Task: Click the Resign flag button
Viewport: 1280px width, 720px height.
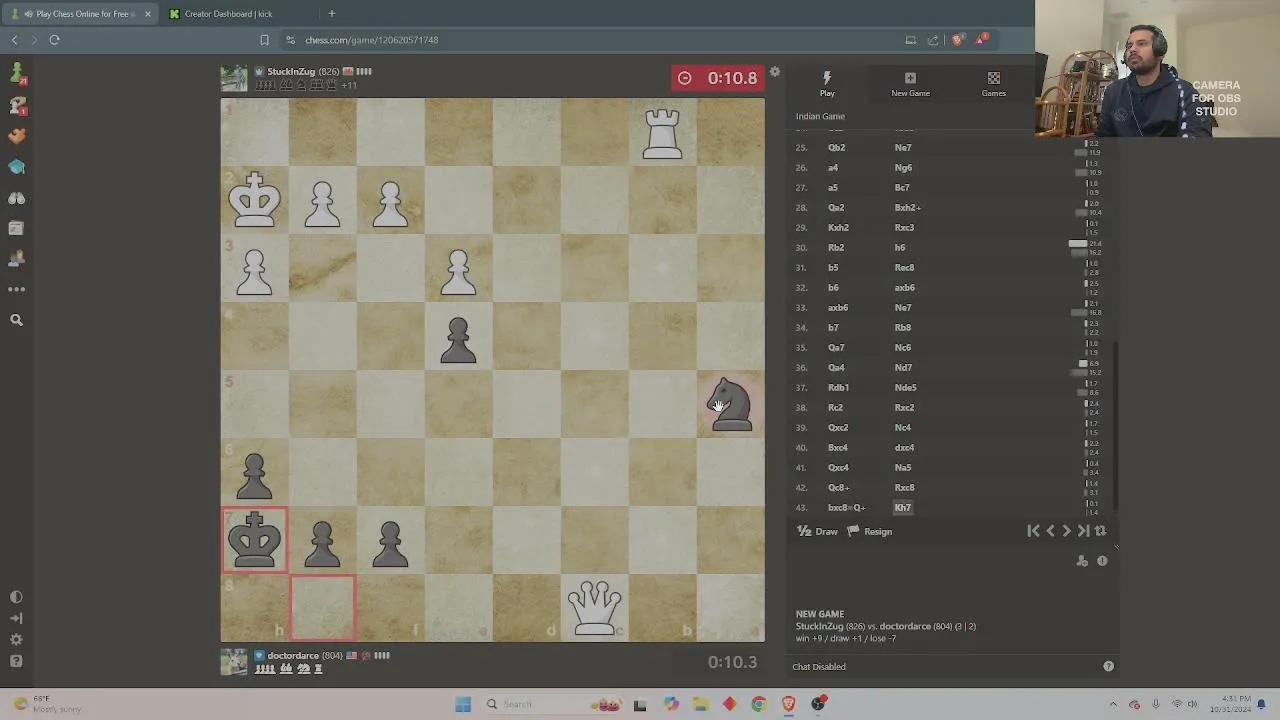Action: [870, 532]
